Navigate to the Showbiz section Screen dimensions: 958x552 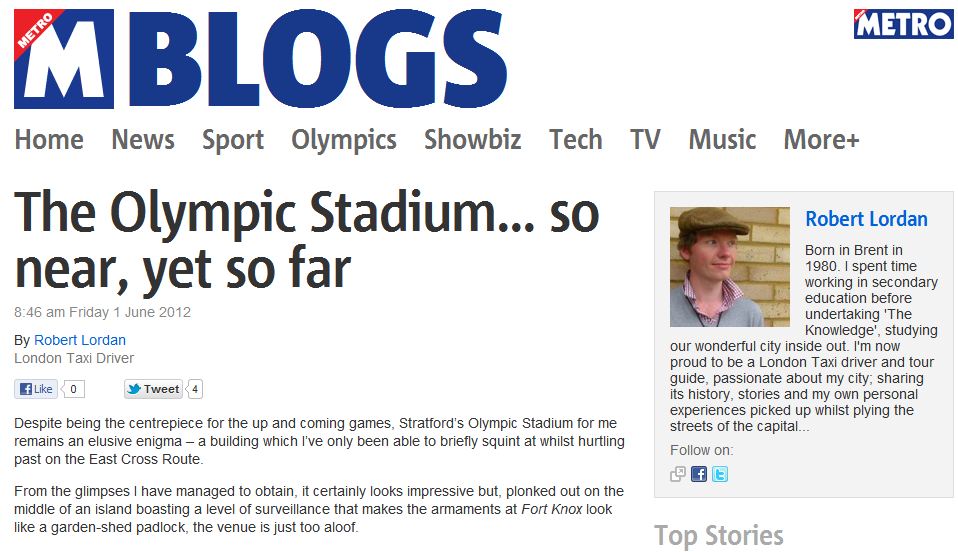472,140
